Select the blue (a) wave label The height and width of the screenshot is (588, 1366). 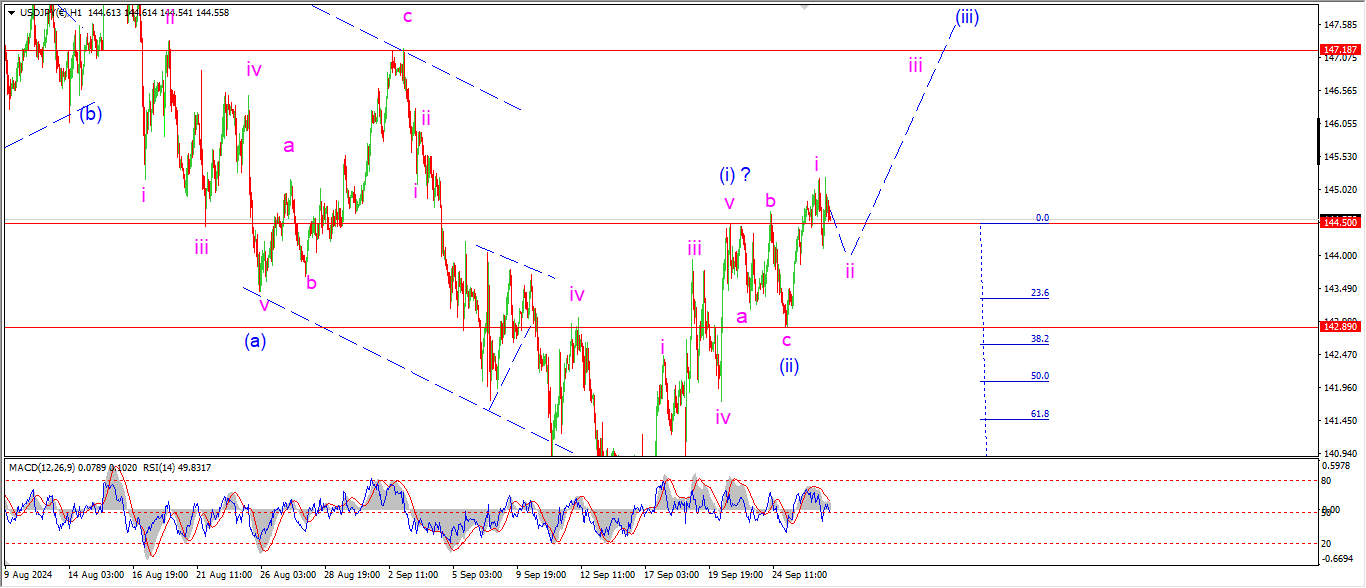coord(255,341)
